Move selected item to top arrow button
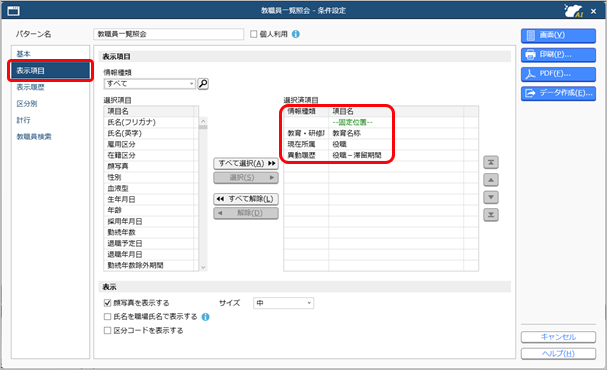Screen dimensions: 607x370 (x=490, y=163)
